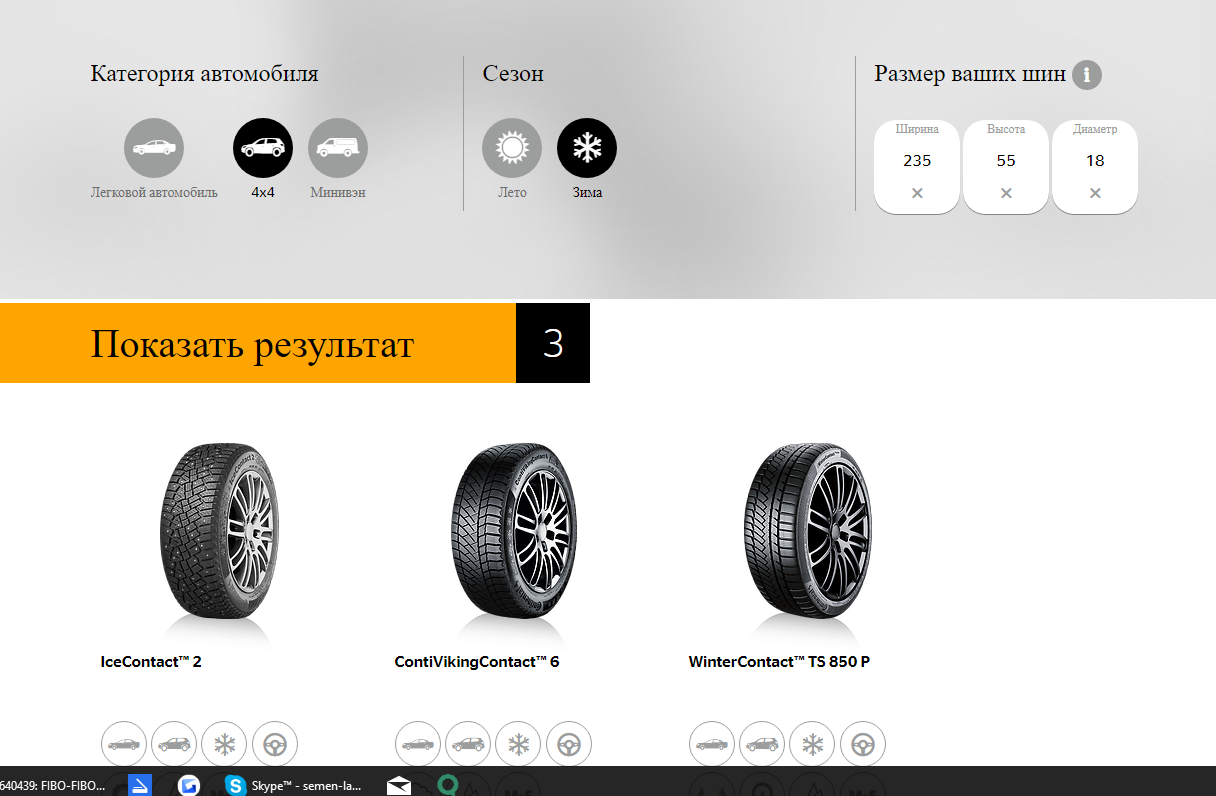Select the Минивэн category icon
The image size is (1216, 796).
pos(338,148)
